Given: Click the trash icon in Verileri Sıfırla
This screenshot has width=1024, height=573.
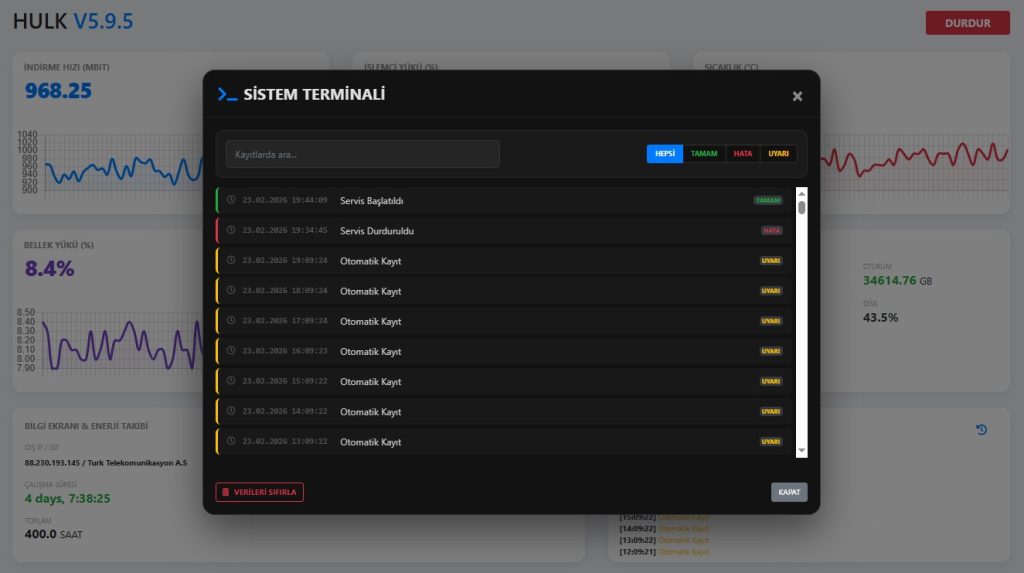Looking at the screenshot, I should point(226,492).
